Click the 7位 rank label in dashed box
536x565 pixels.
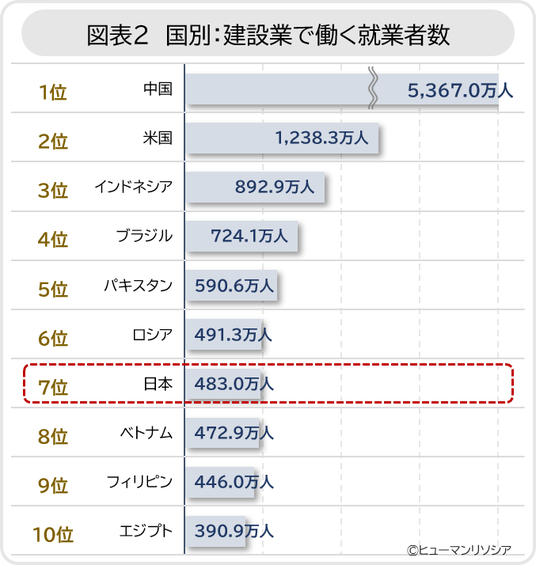coord(53,387)
